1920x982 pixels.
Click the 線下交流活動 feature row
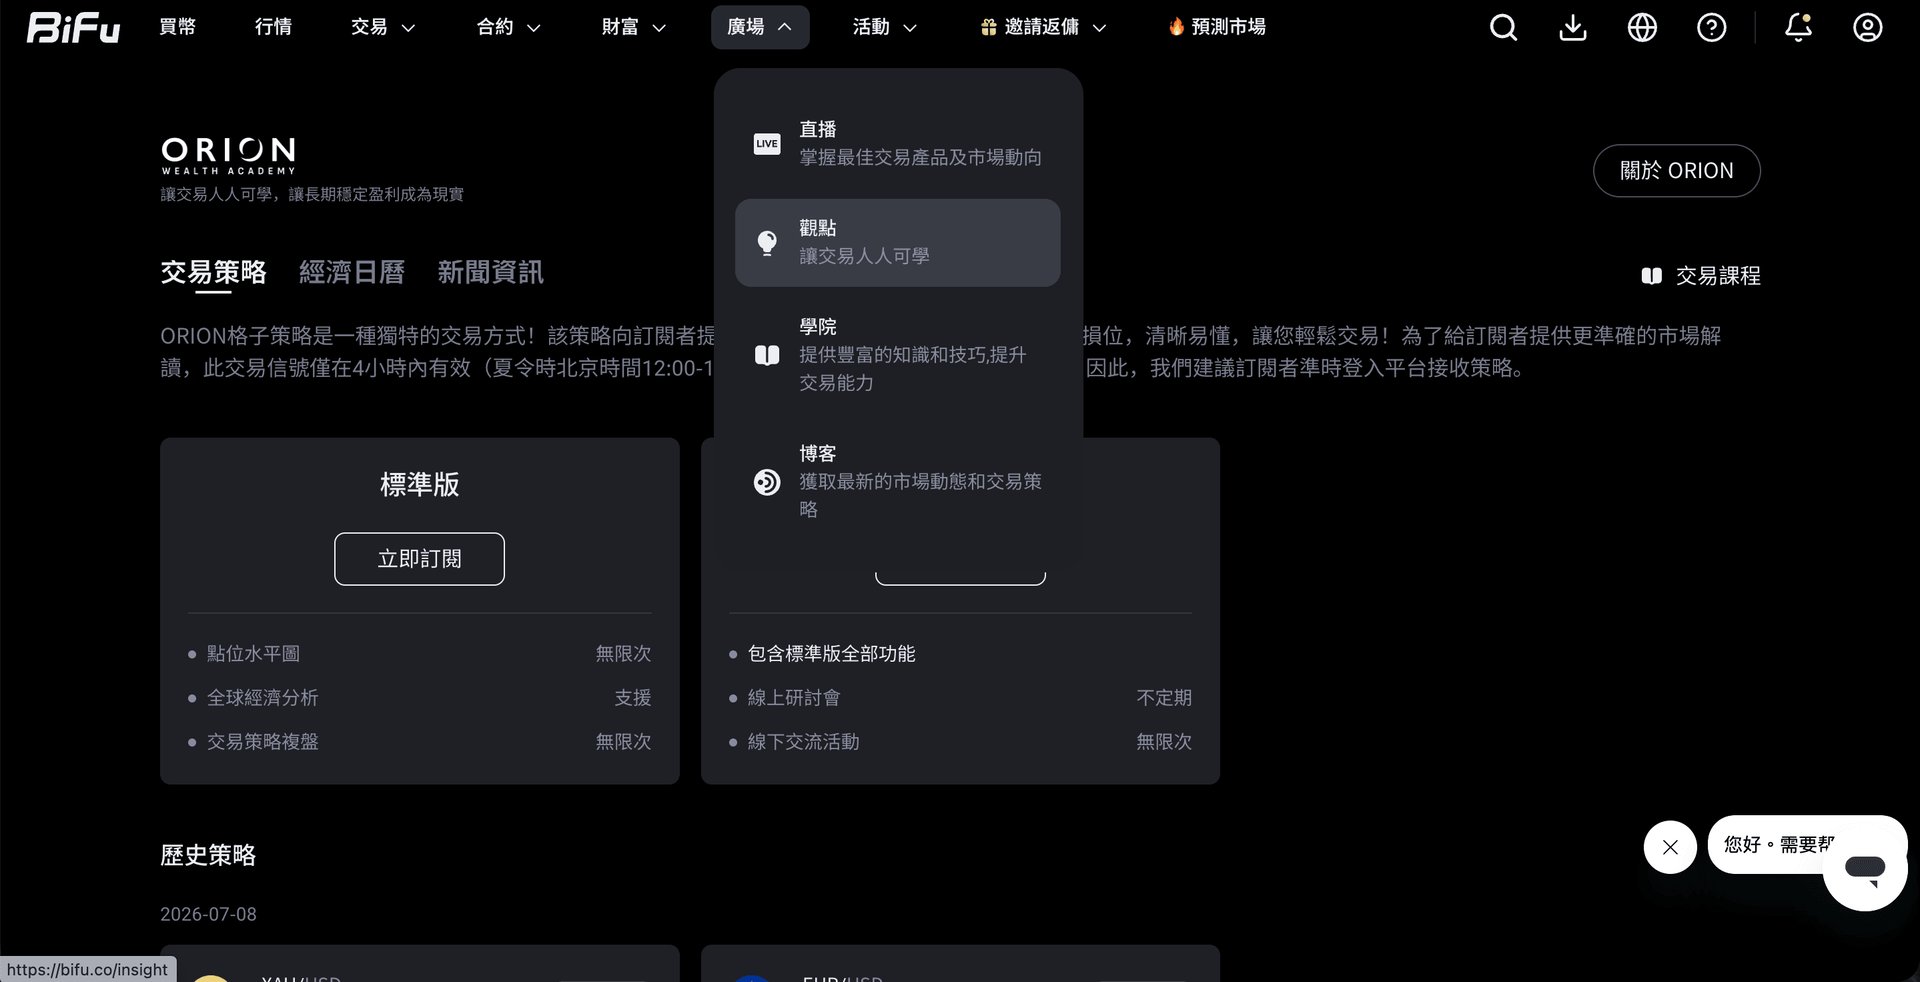pos(960,742)
